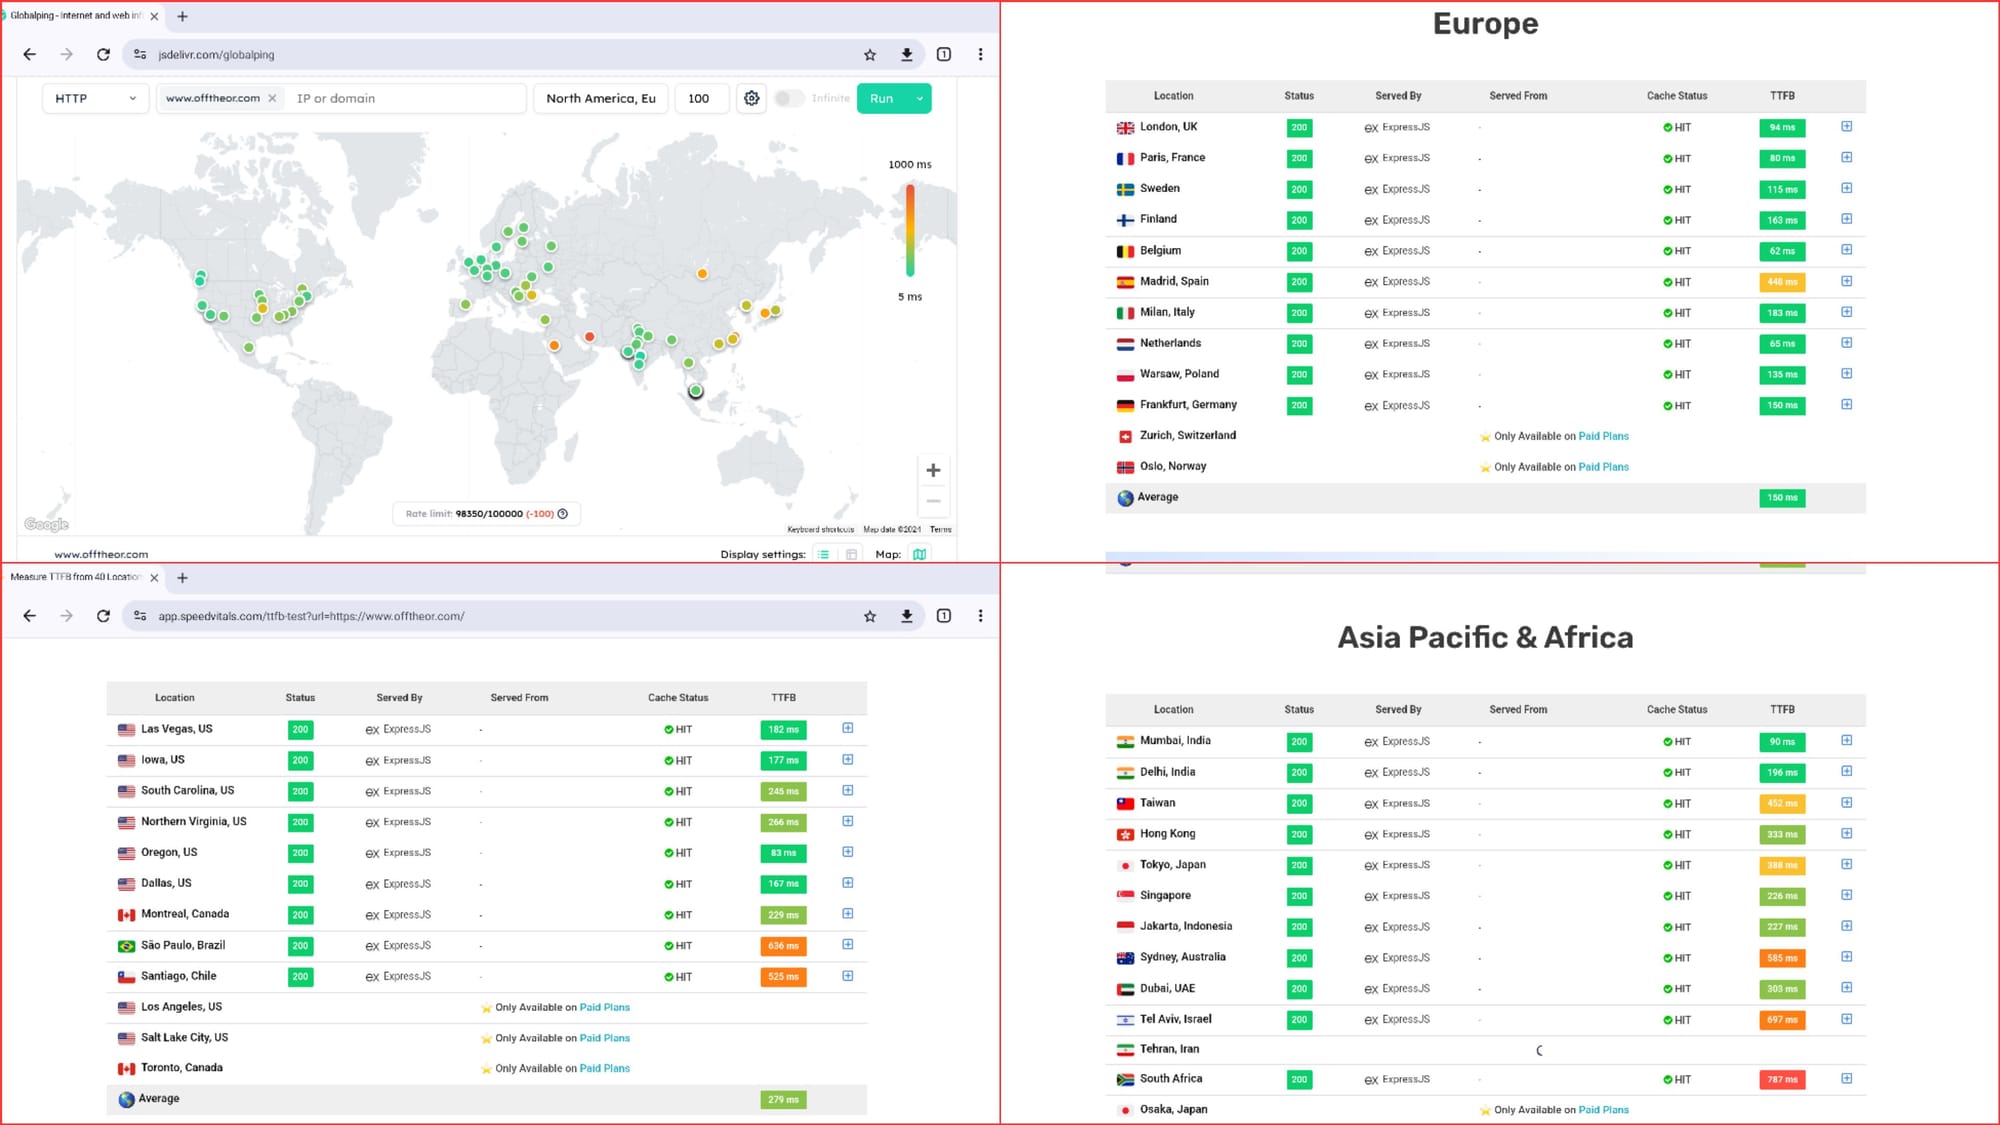Viewport: 2000px width, 1125px height.
Task: Zoom in on the Globalping map
Action: point(933,470)
